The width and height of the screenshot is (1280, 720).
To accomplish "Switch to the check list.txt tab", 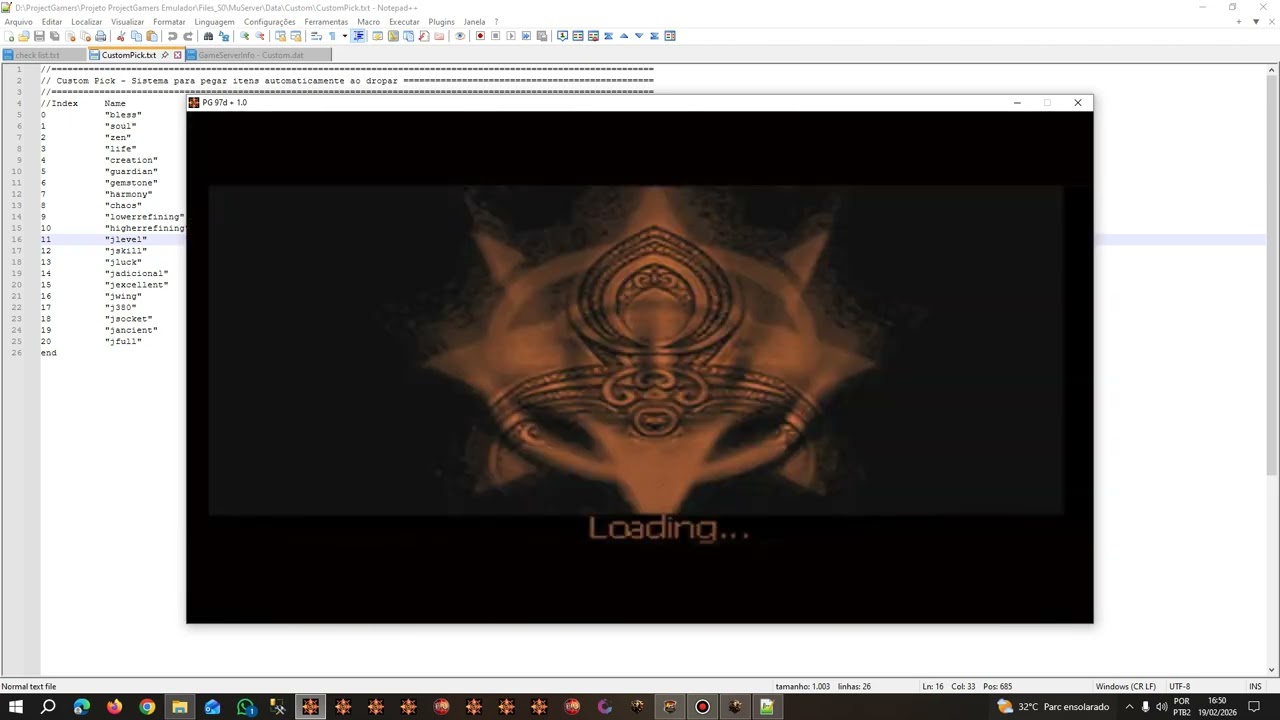I will [37, 55].
